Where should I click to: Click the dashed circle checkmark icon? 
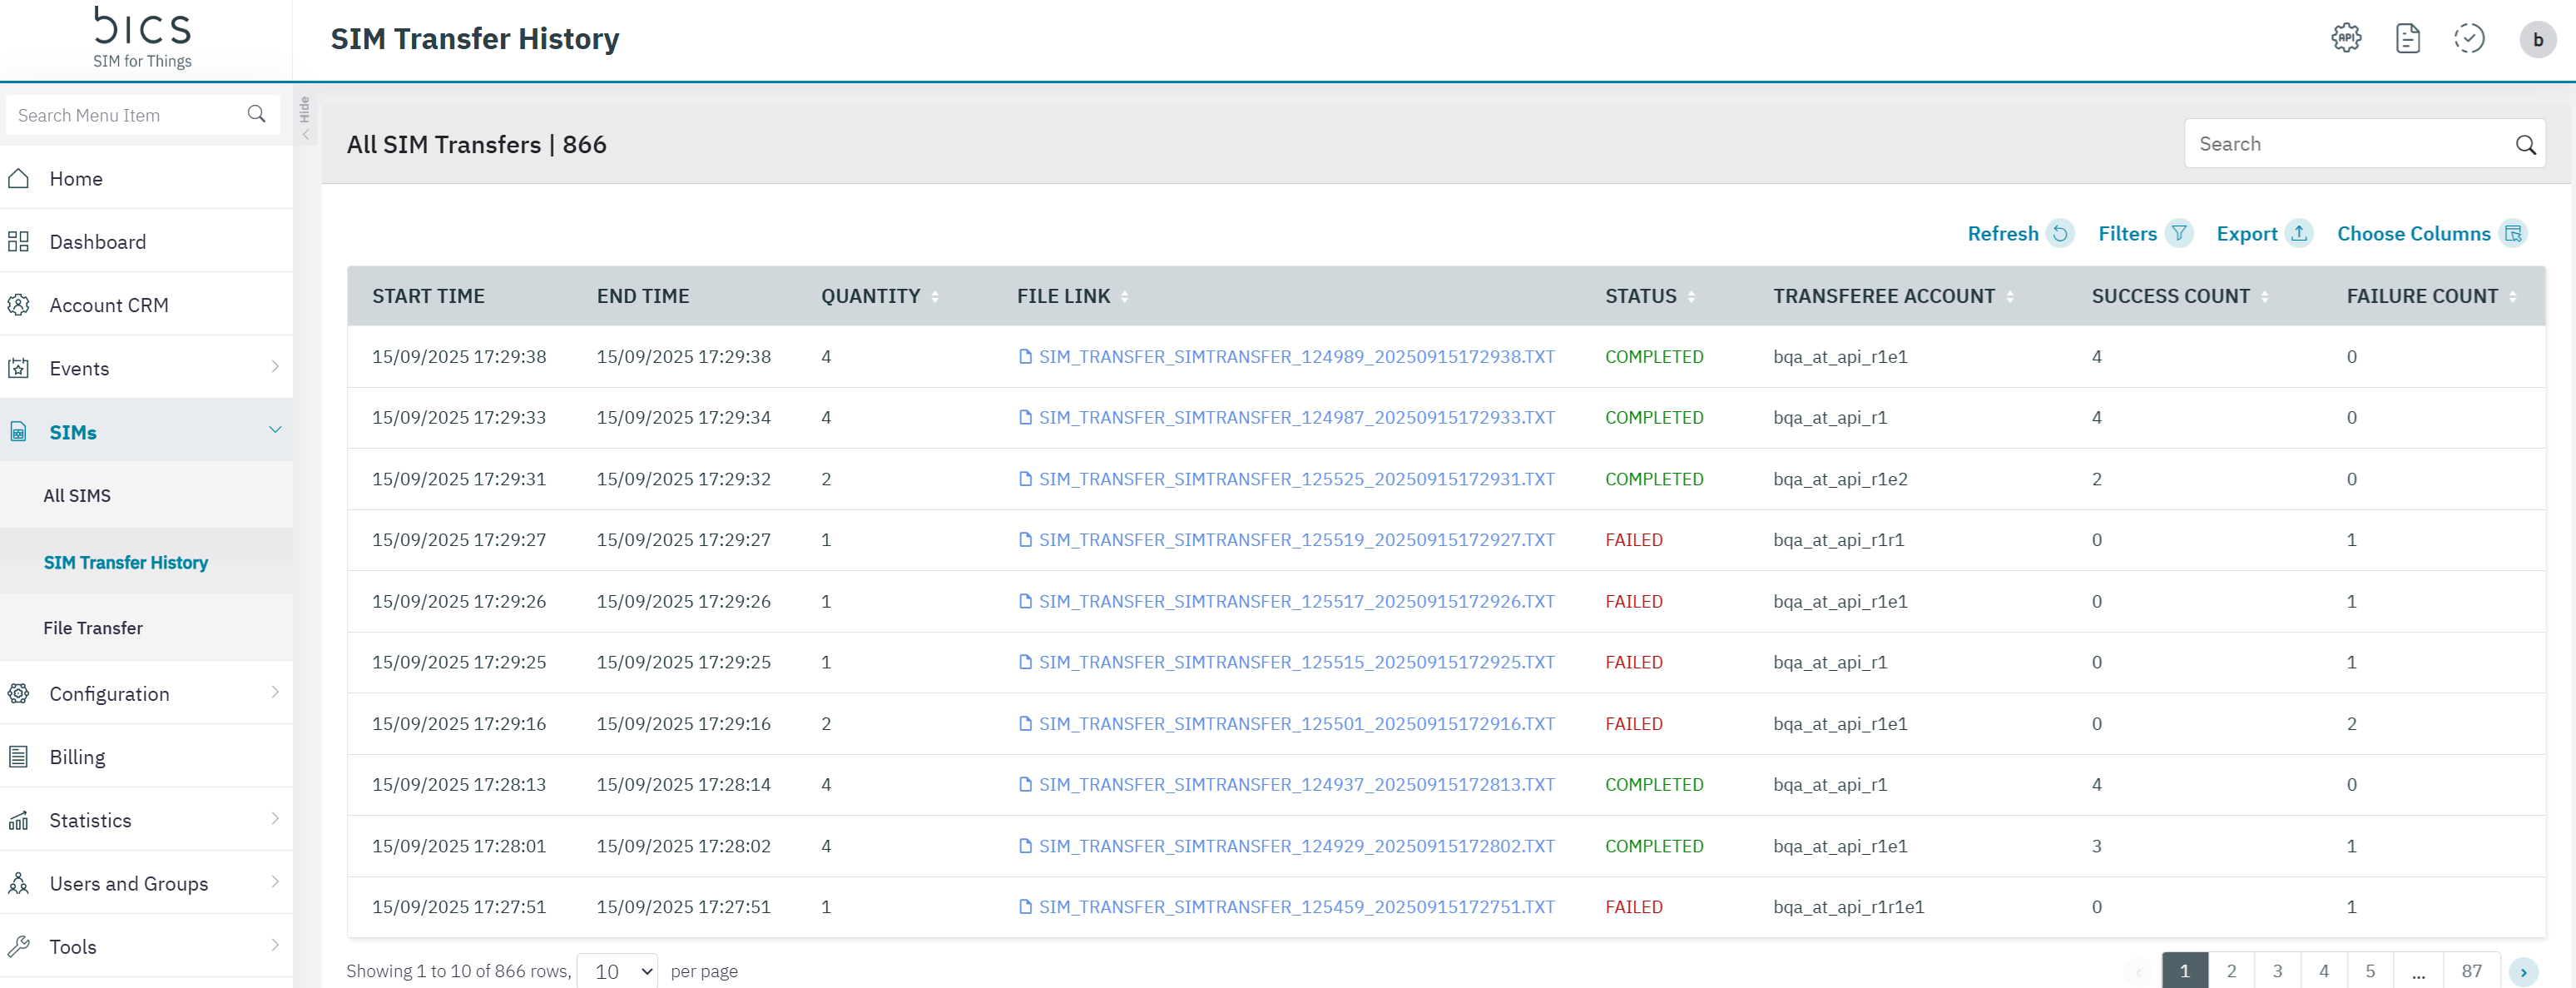coord(2469,39)
